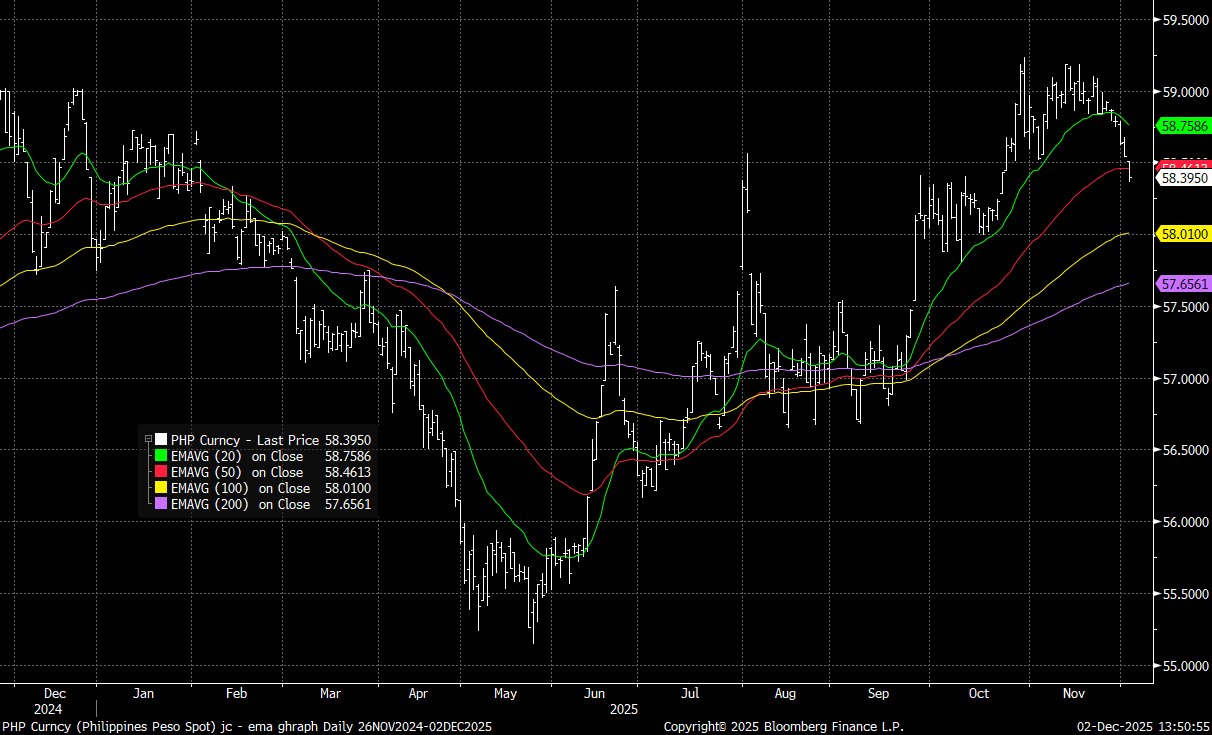
Task: Click the yellow EMAVG (100) legend swatch
Action: pos(160,488)
